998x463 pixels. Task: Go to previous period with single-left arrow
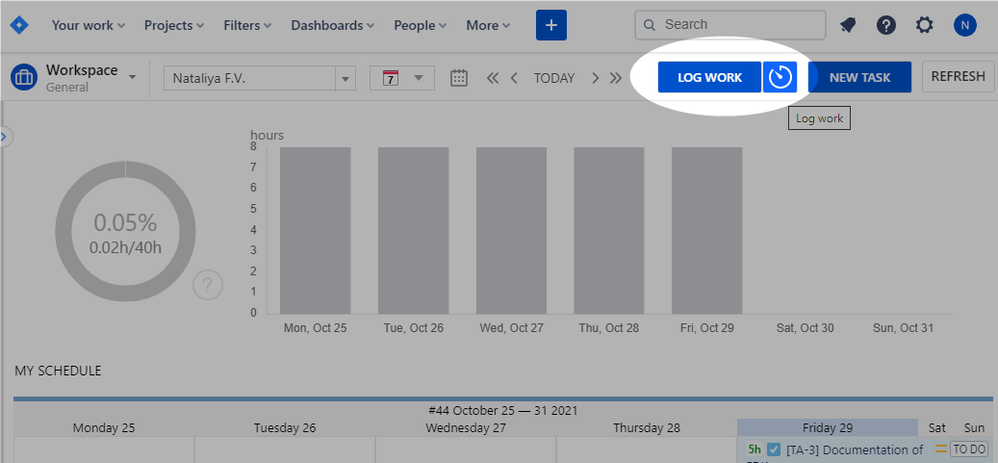[x=514, y=78]
